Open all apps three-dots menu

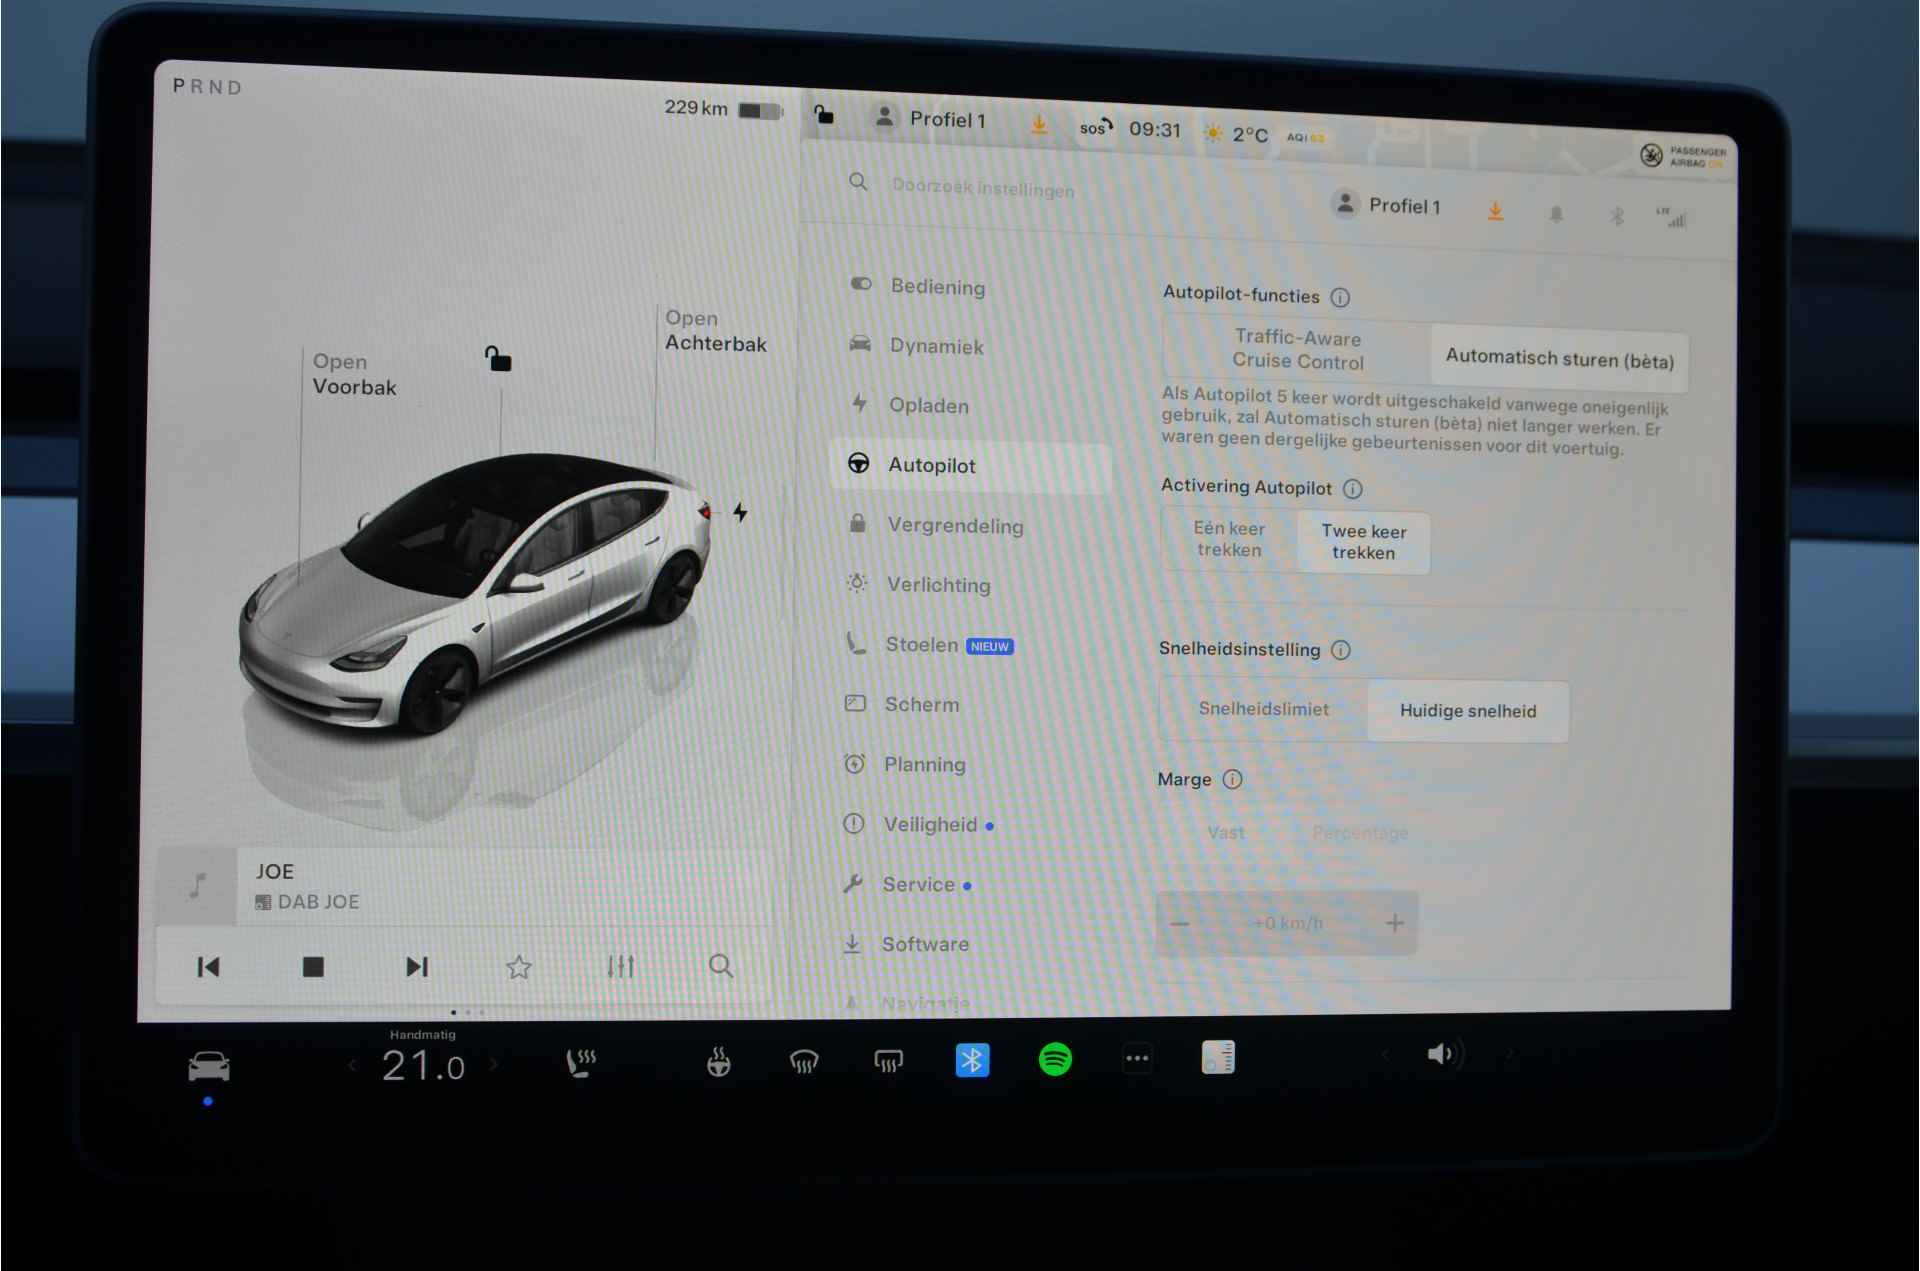tap(1137, 1058)
